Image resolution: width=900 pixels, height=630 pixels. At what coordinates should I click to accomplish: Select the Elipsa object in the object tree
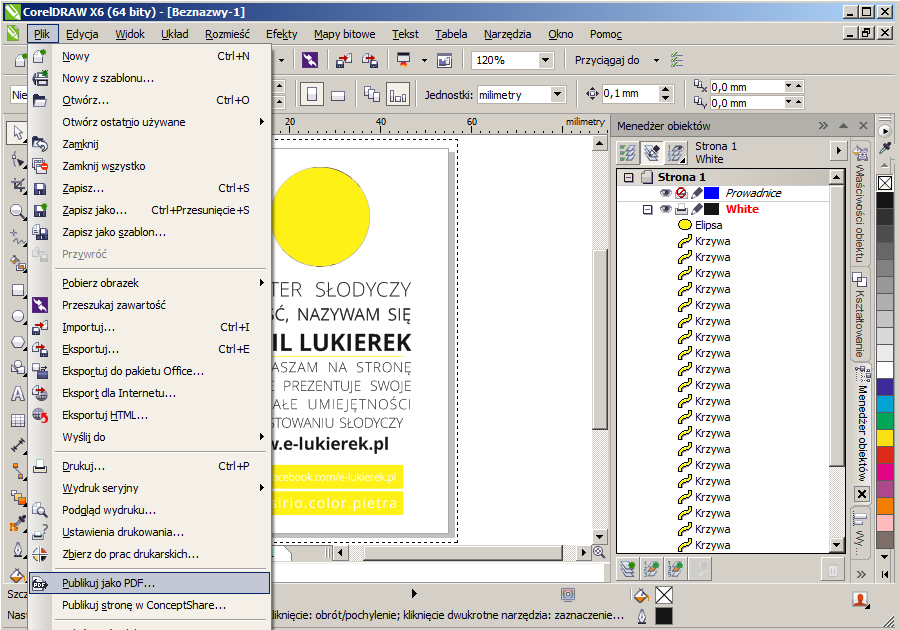[708, 225]
